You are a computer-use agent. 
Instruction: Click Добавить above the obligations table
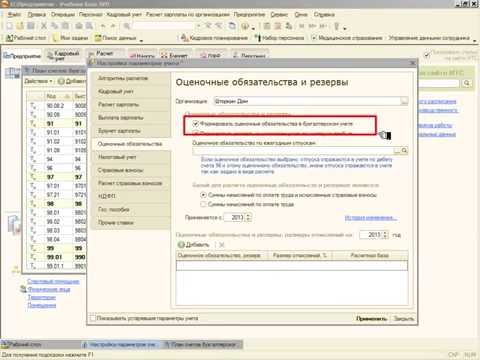193,245
